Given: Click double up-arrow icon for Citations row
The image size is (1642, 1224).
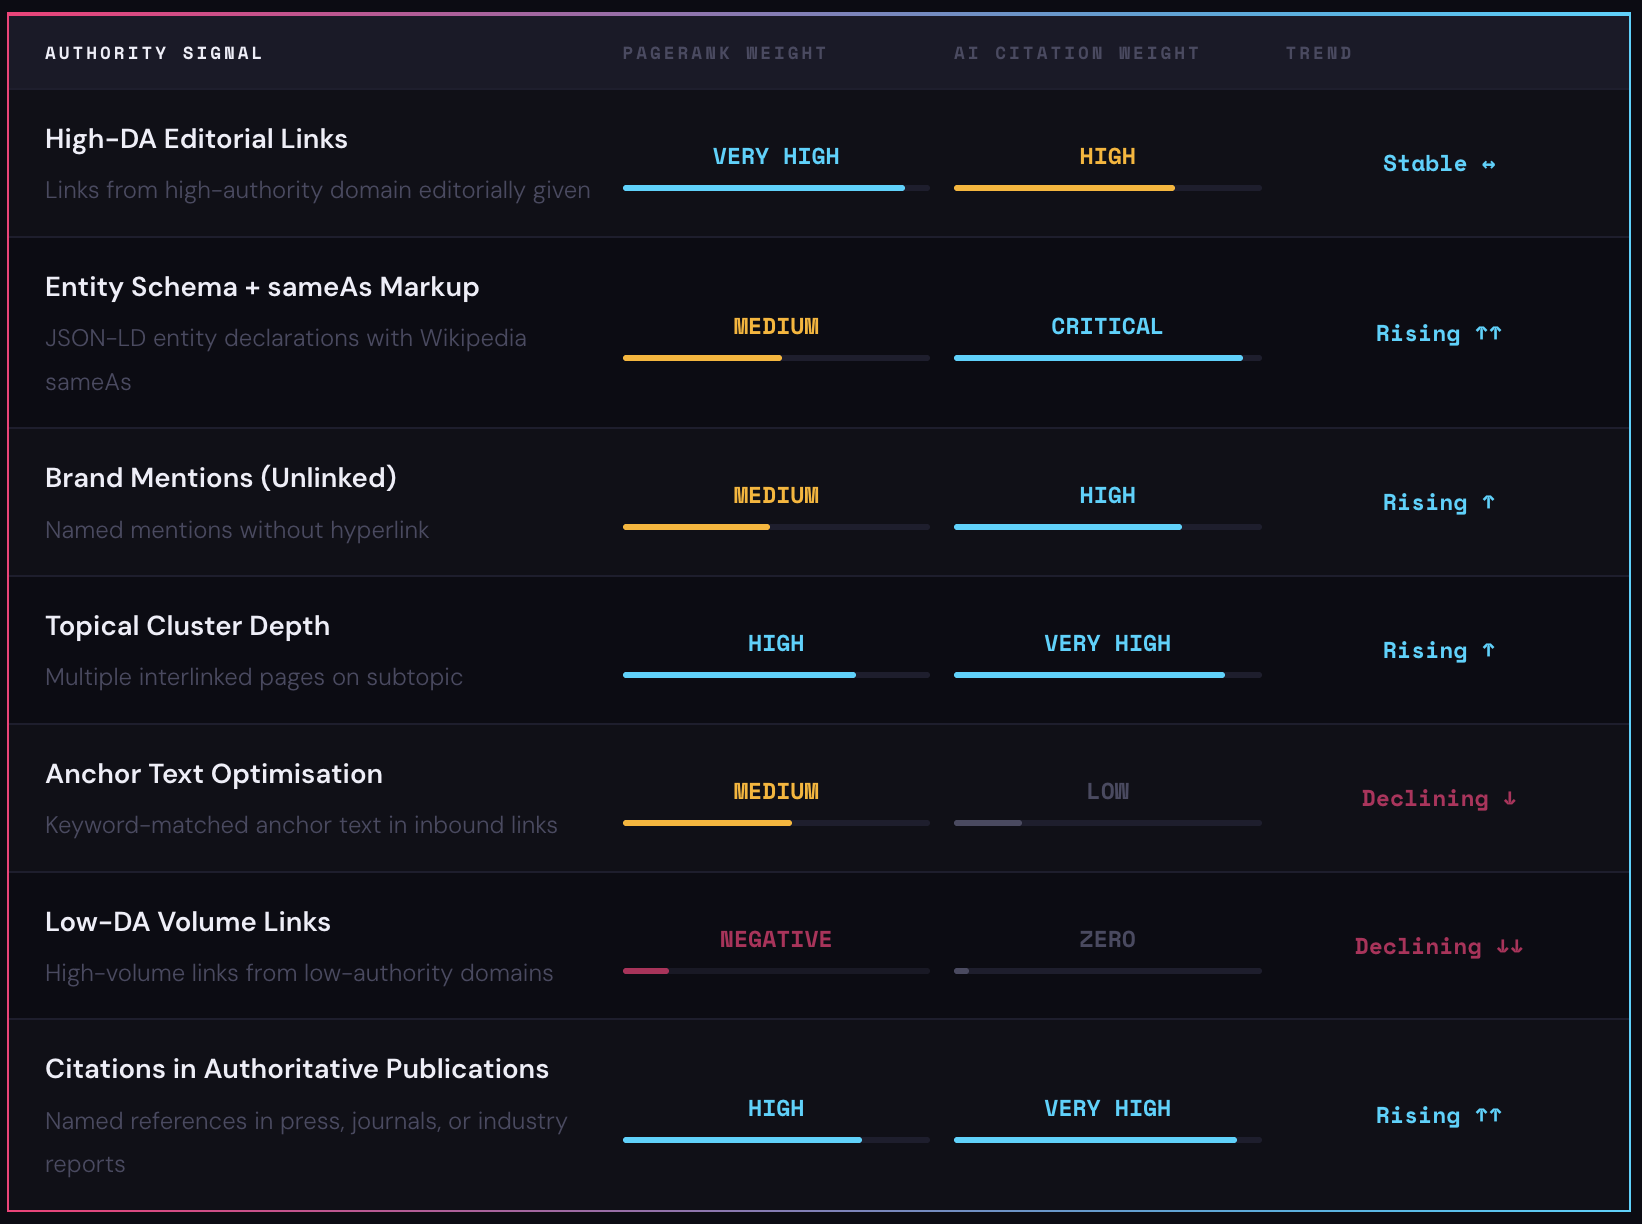Looking at the screenshot, I should click(x=1488, y=1116).
